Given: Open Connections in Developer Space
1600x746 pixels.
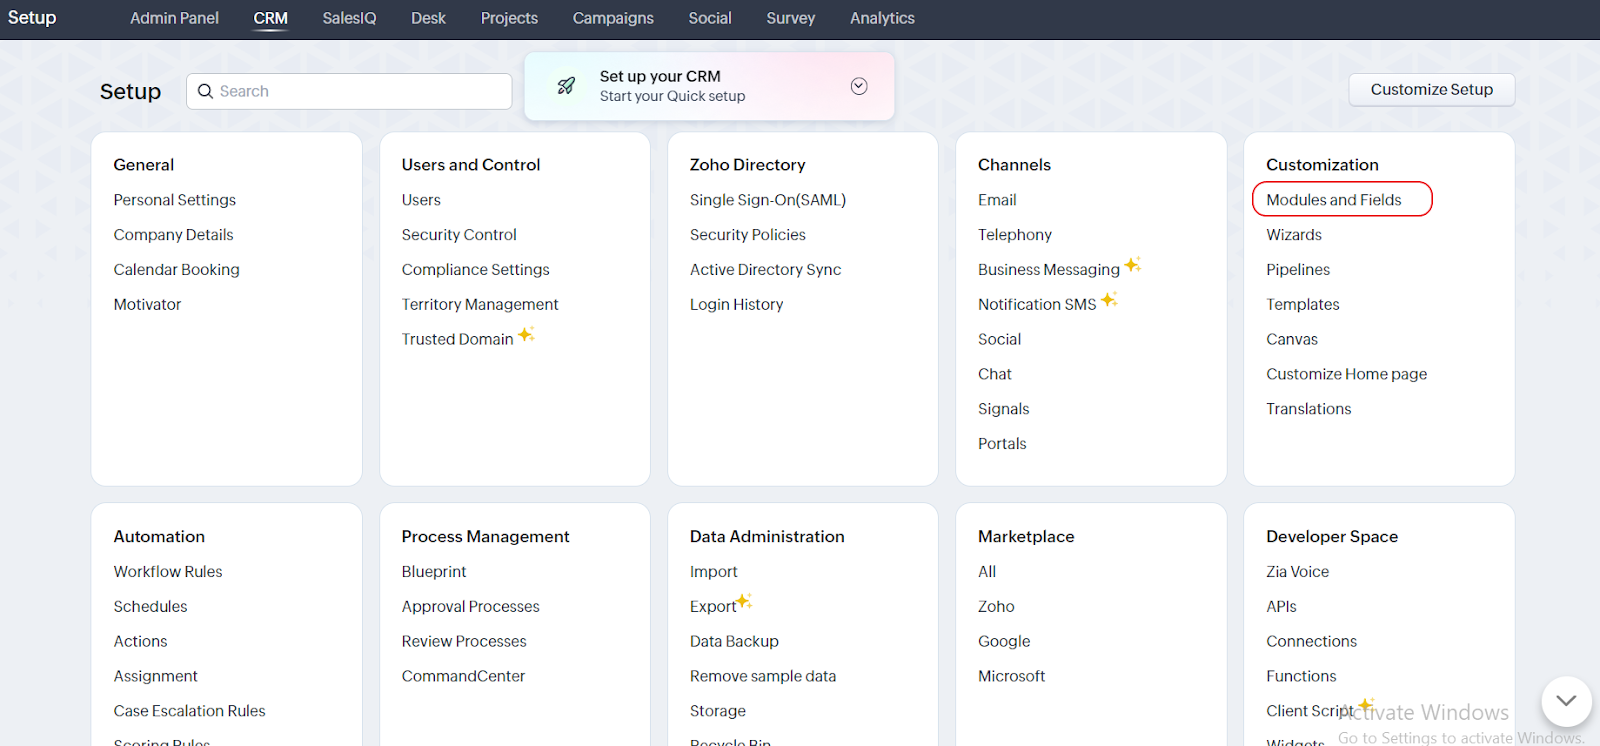Looking at the screenshot, I should [1311, 642].
